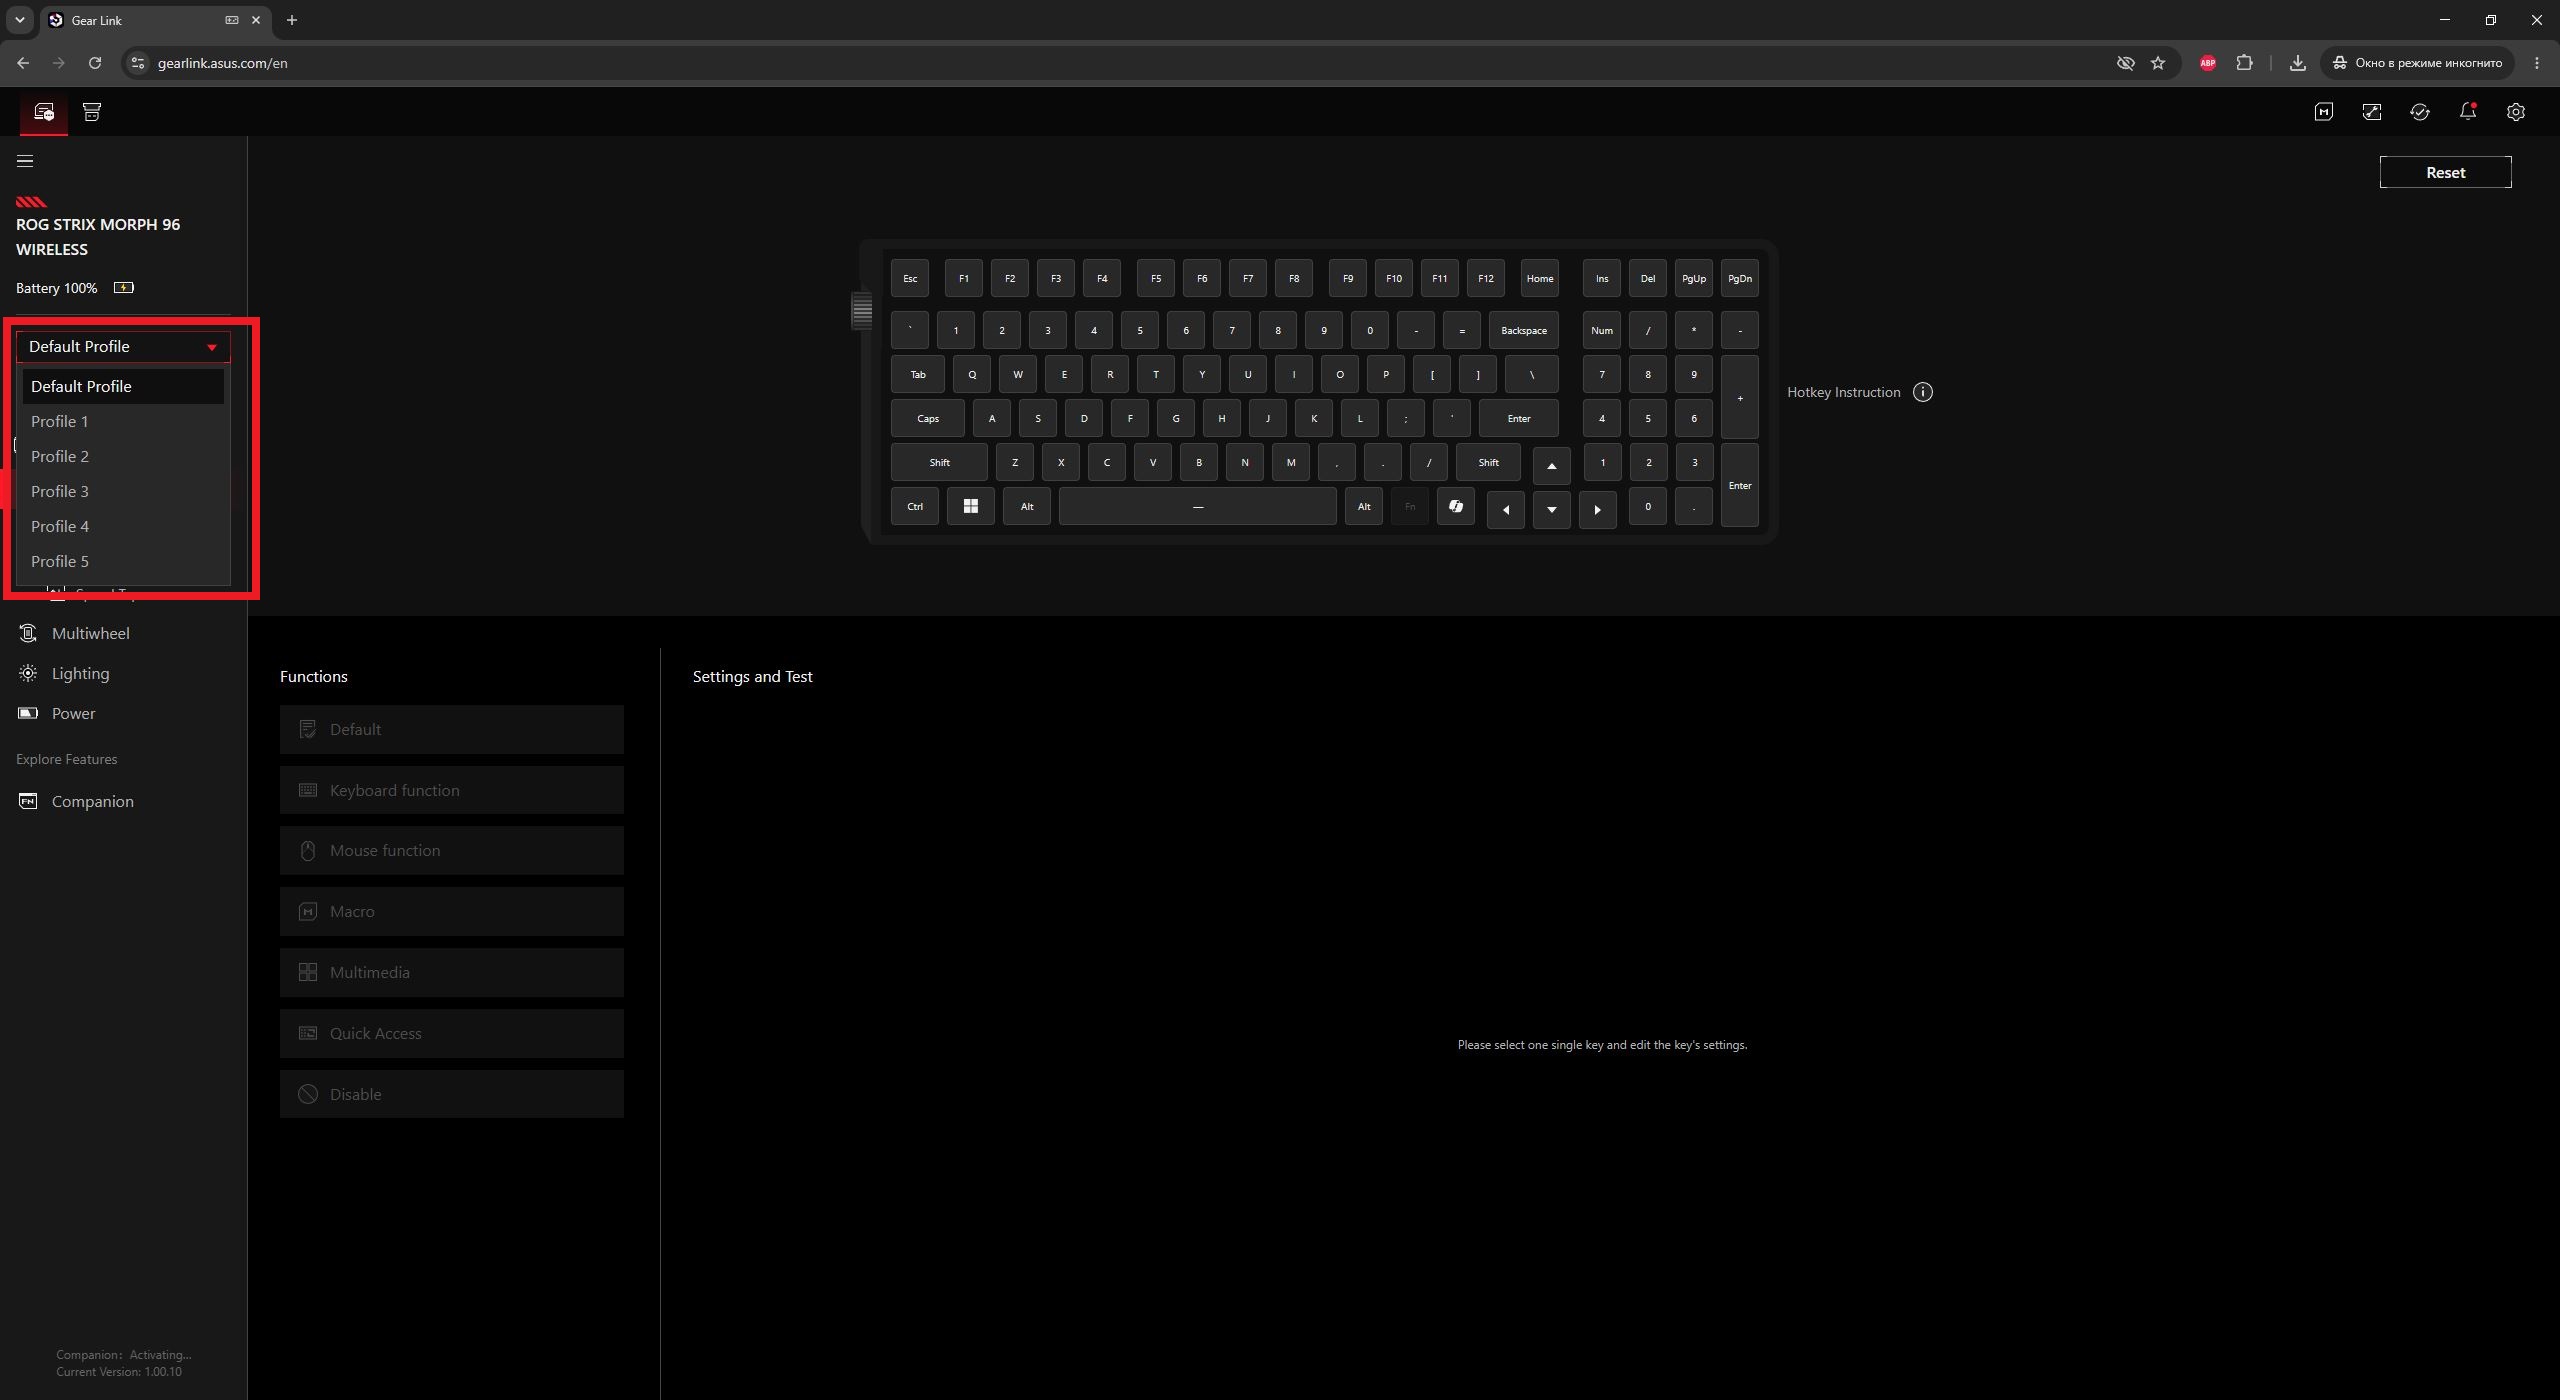Choose Profile 1 from the list
The height and width of the screenshot is (1400, 2560).
(123, 421)
